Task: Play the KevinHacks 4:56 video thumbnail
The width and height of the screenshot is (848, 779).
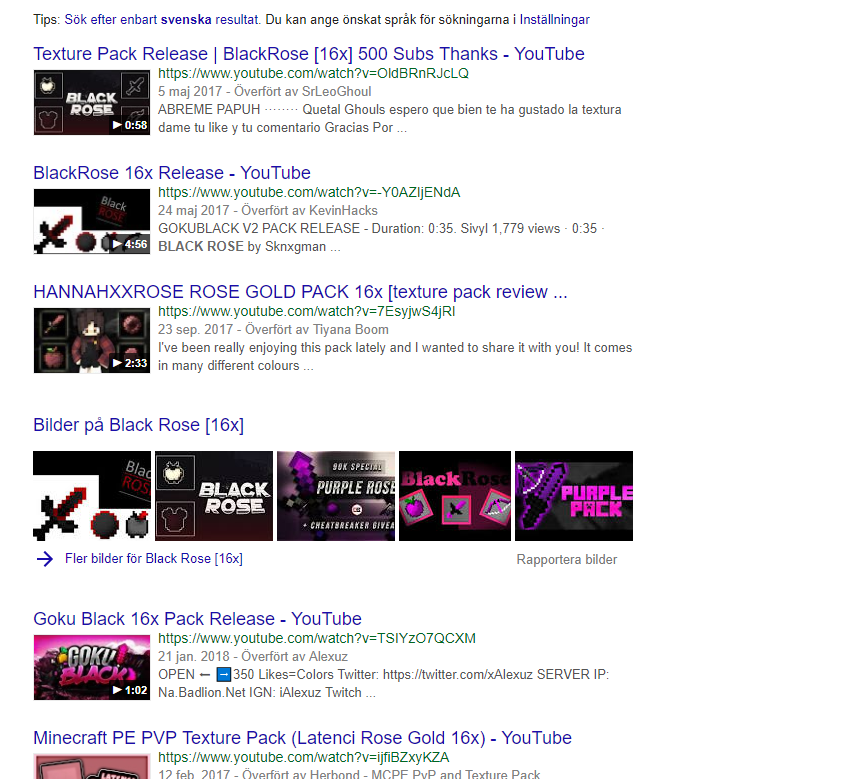Action: (92, 221)
